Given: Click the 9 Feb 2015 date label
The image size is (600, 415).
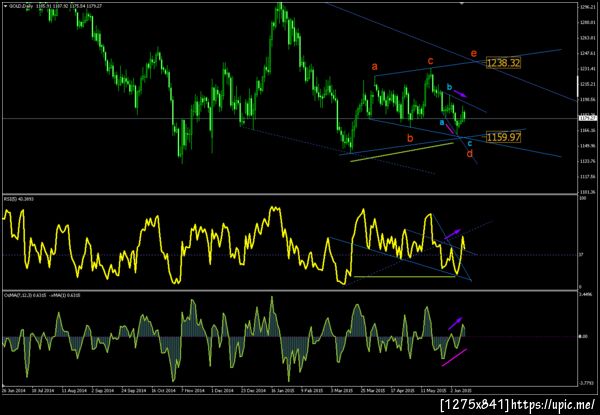Looking at the screenshot, I should pos(312,391).
